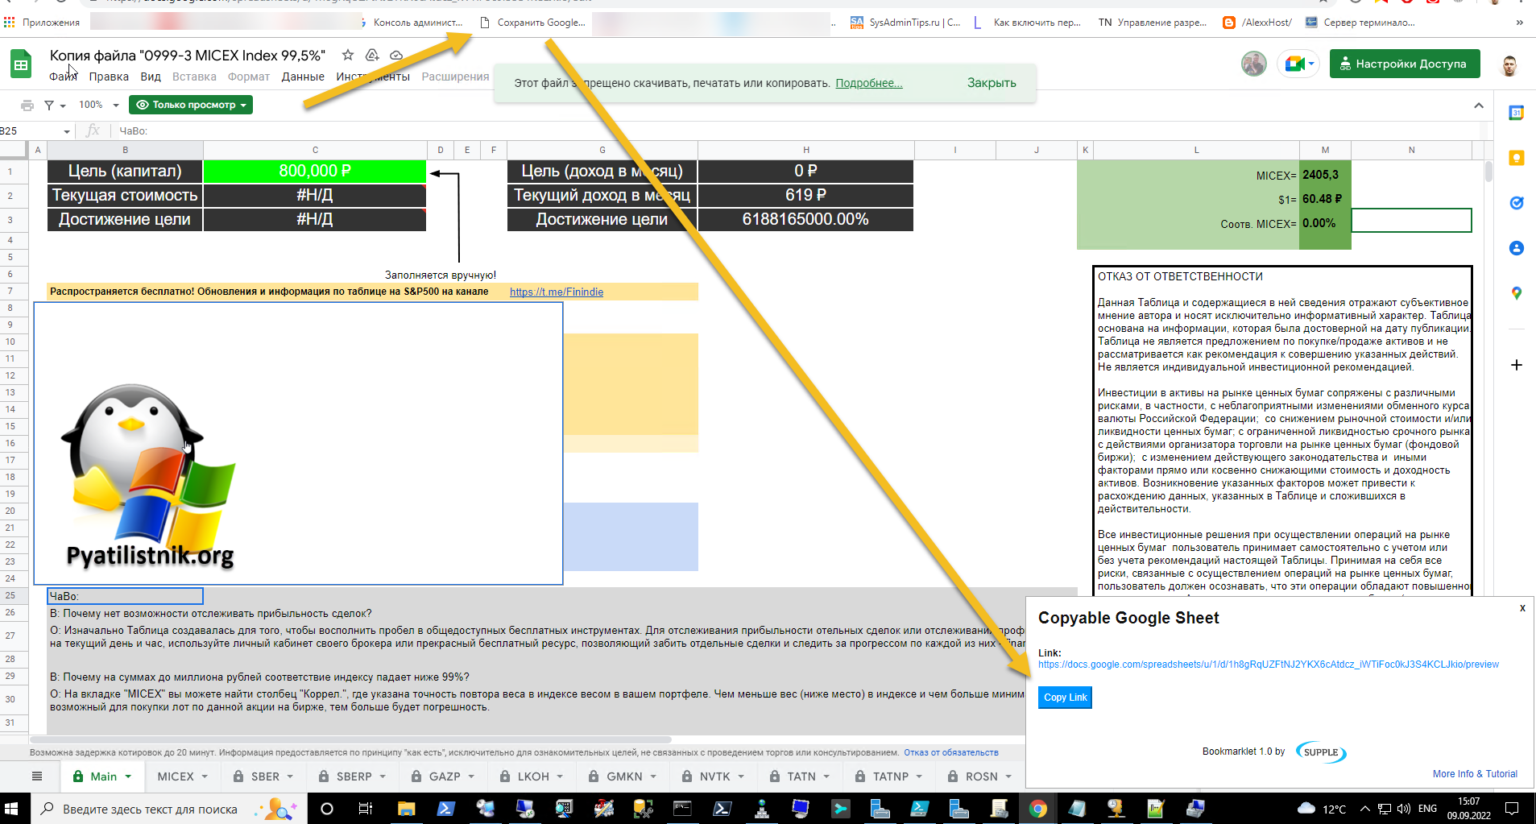Open the 'More Info & Tutorial' link
The width and height of the screenshot is (1536, 824).
point(1474,774)
